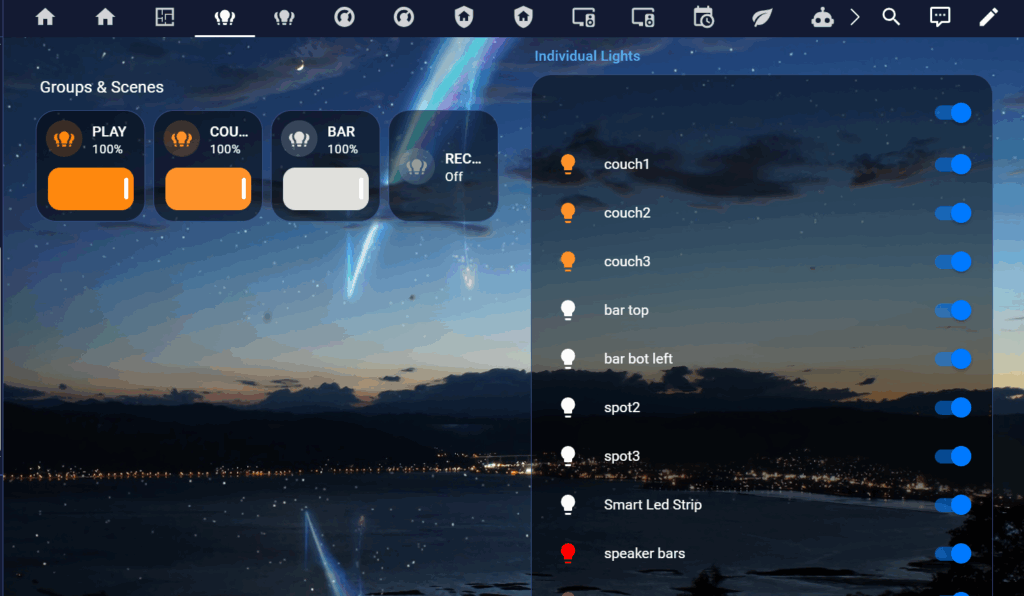Open the couch2 light name

(x=627, y=213)
